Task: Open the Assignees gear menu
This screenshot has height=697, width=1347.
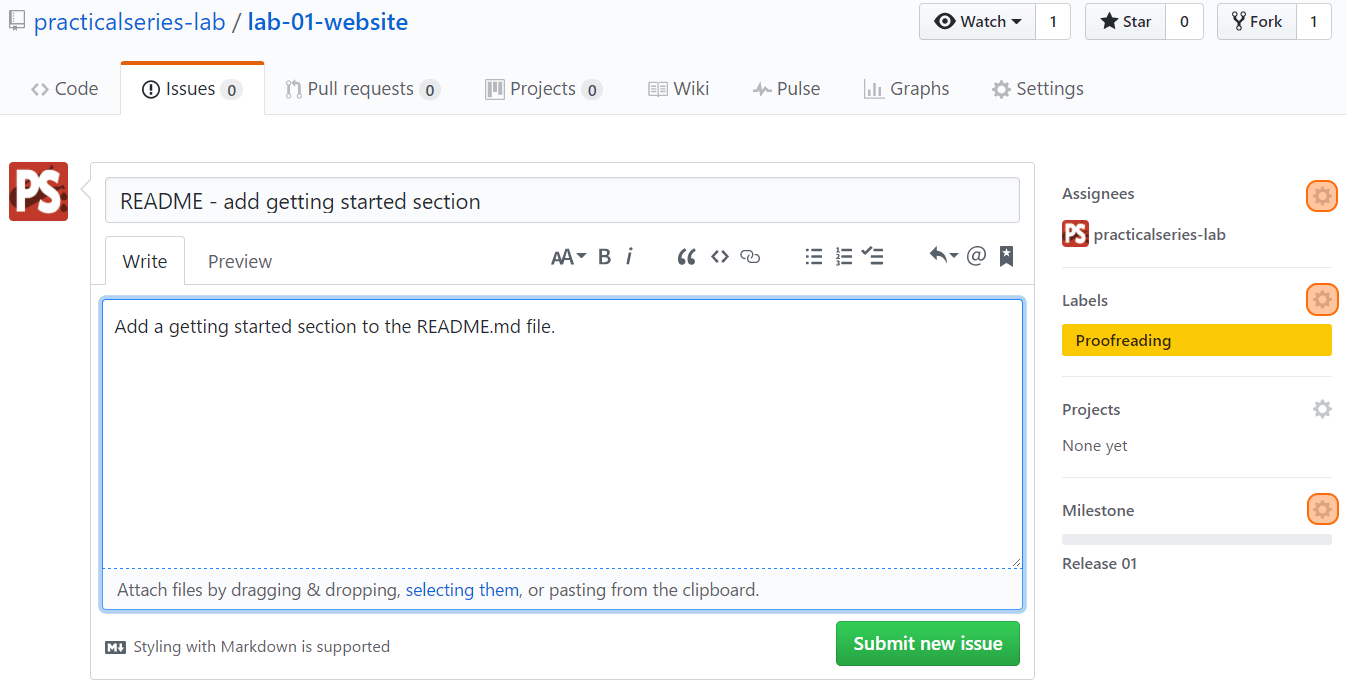Action: tap(1322, 196)
